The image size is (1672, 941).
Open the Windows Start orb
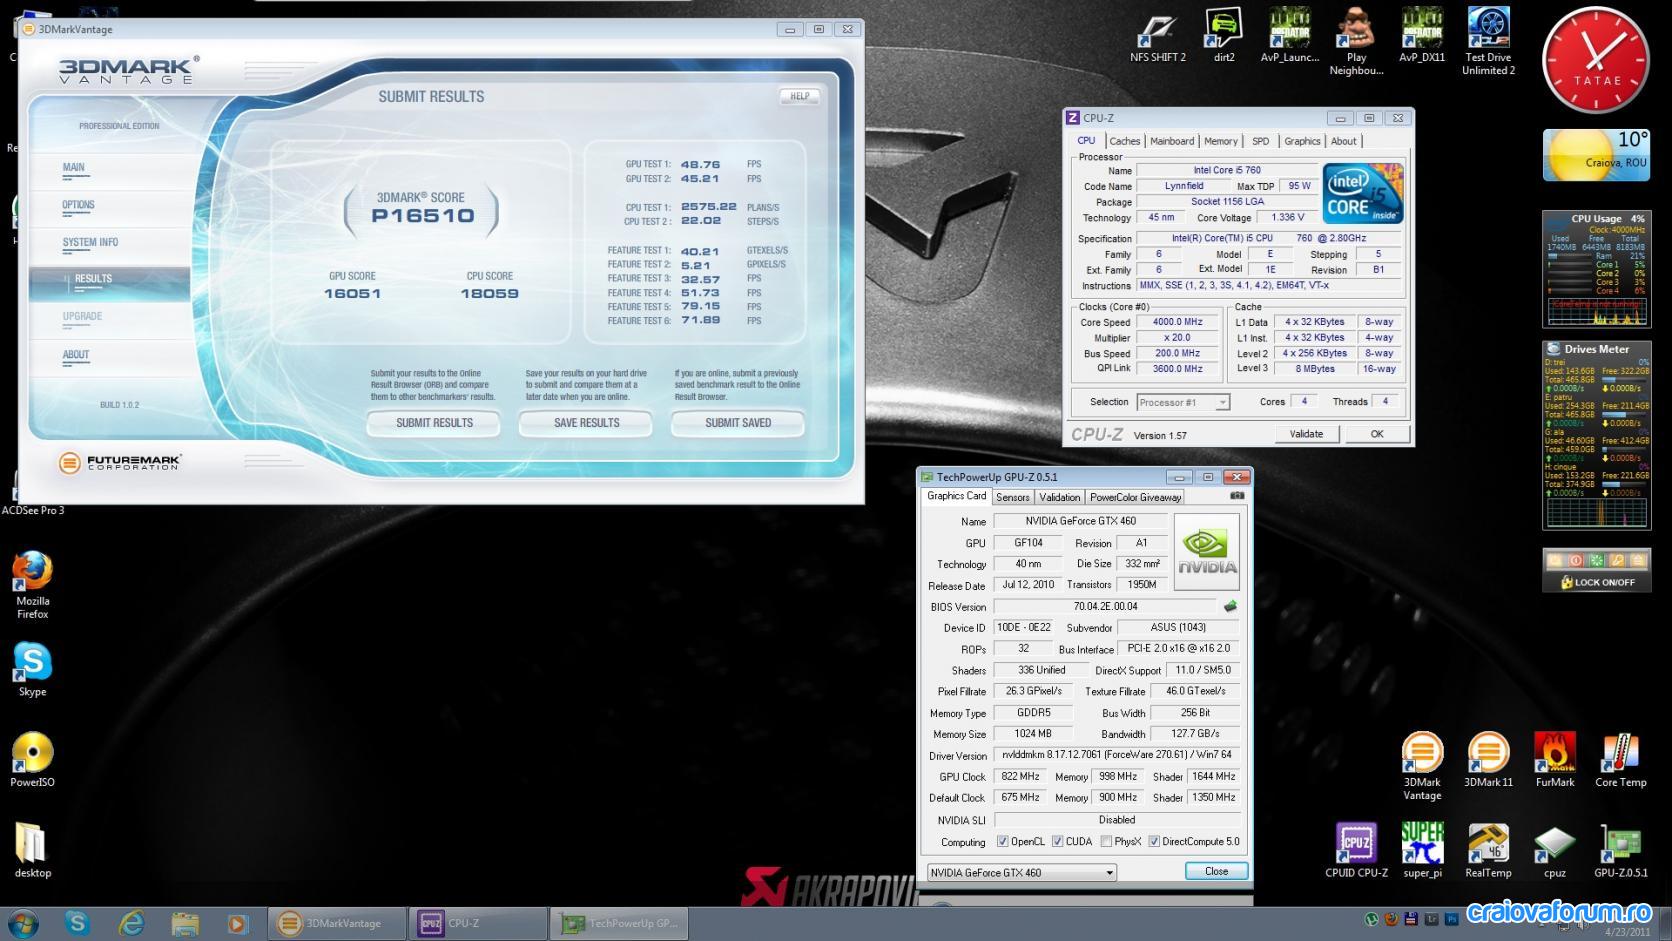pyautogui.click(x=23, y=923)
